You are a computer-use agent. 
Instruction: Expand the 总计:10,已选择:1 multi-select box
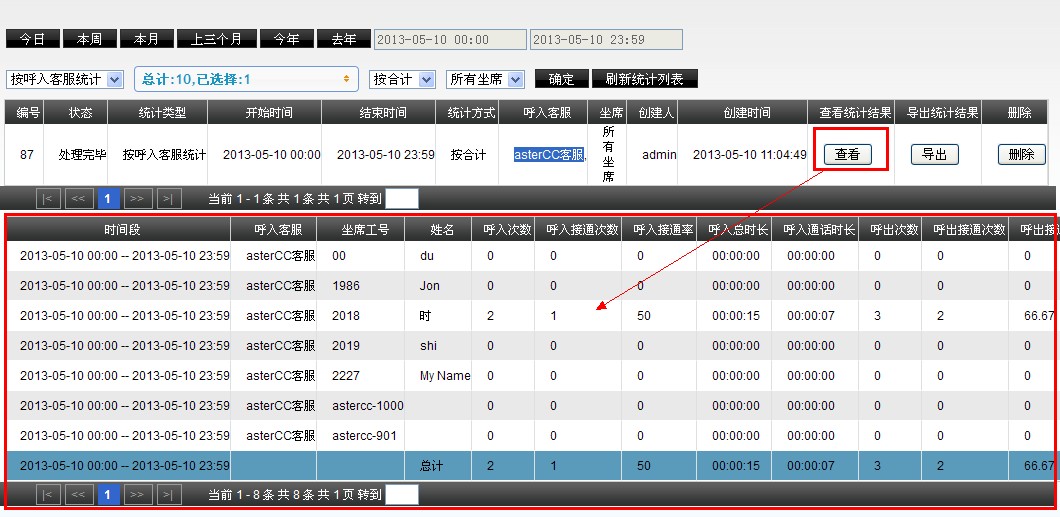tap(245, 79)
